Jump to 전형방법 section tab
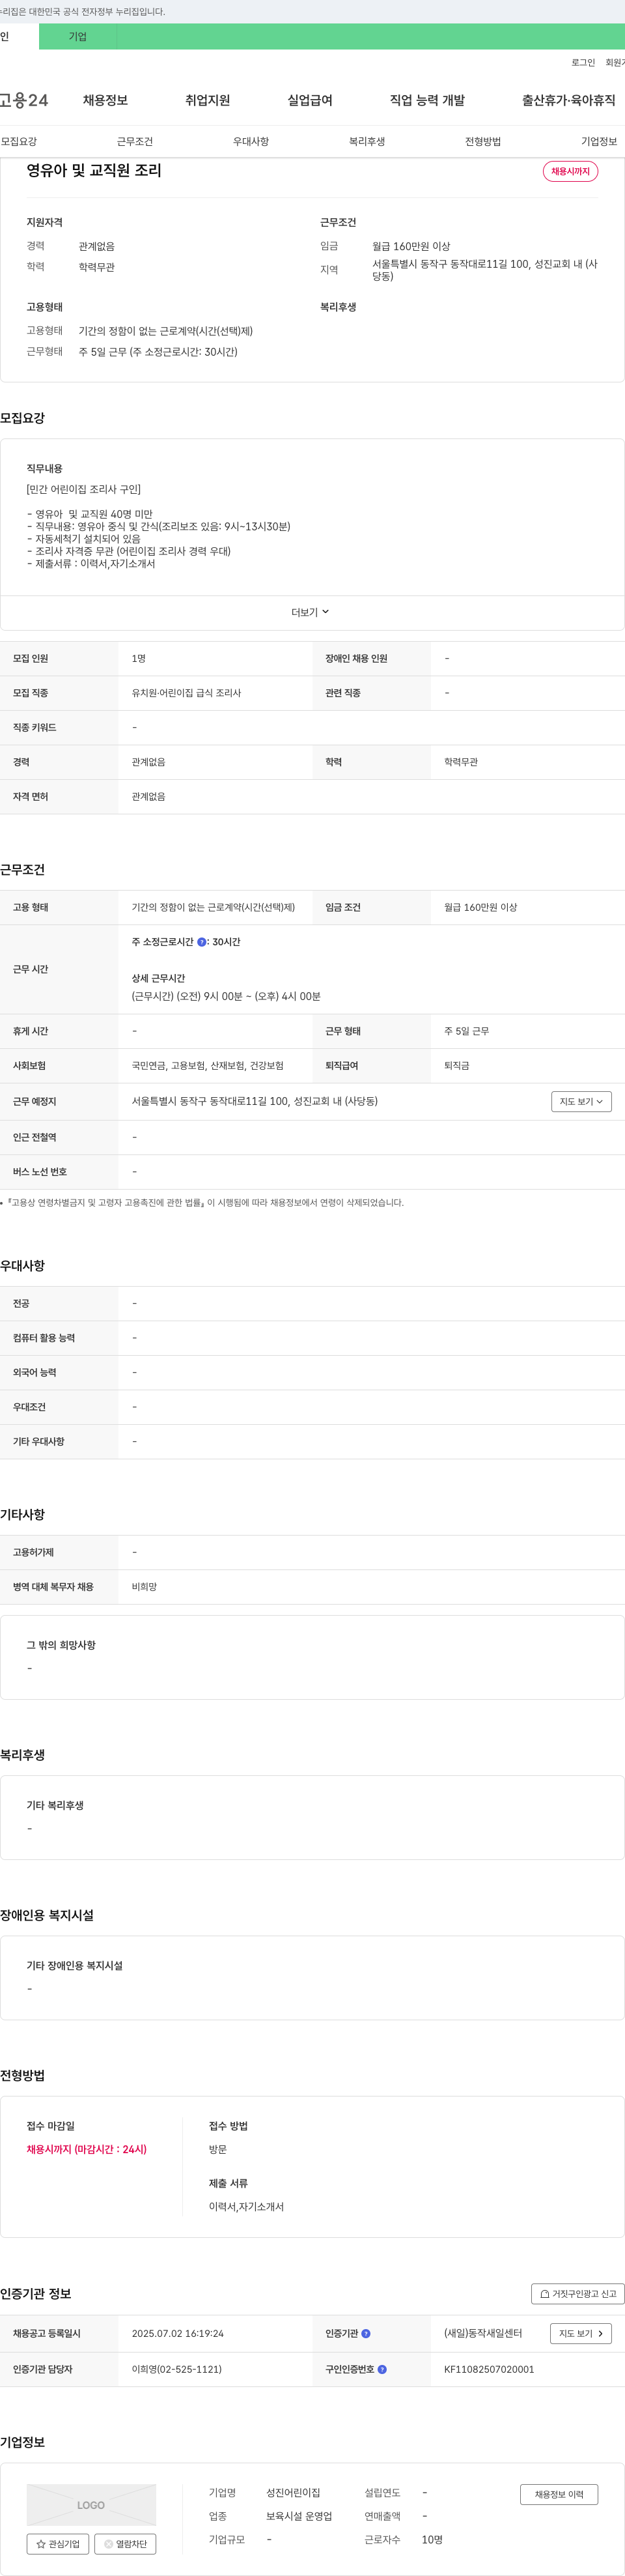Viewport: 625px width, 2576px height. coord(483,142)
